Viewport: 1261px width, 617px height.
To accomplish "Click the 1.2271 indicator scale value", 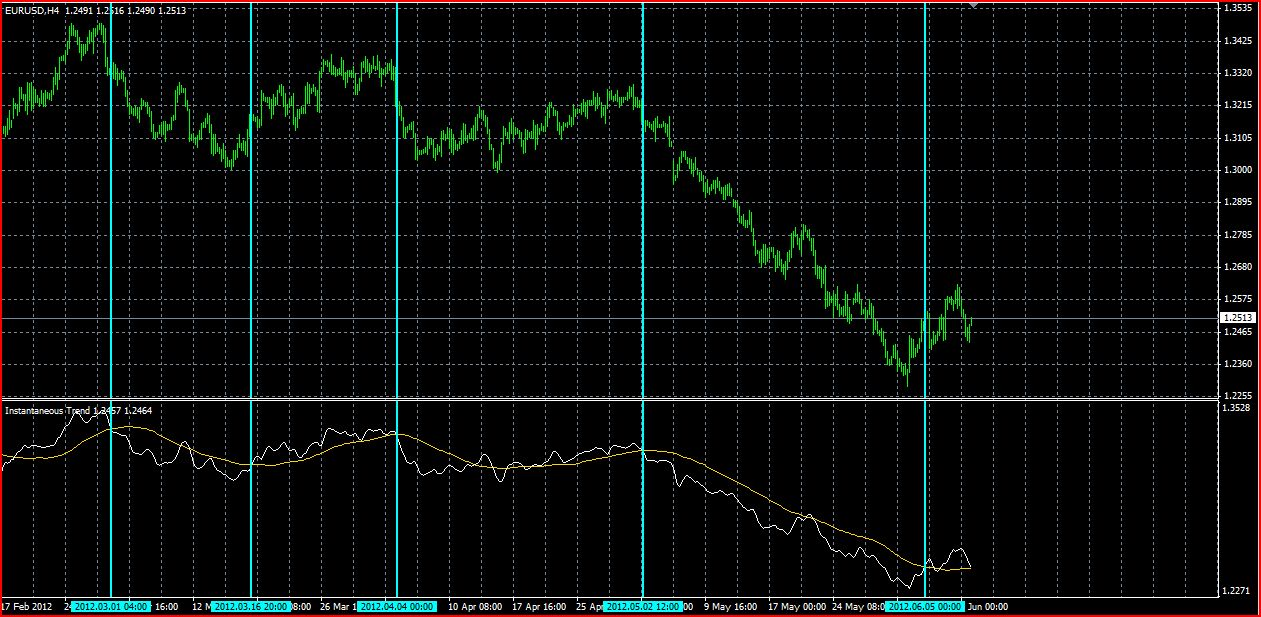I will coord(1238,590).
